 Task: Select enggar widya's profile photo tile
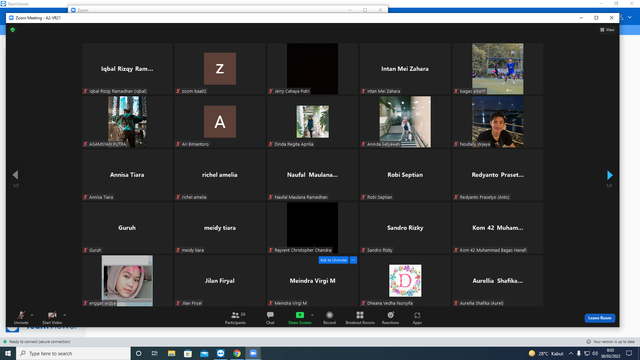127,281
